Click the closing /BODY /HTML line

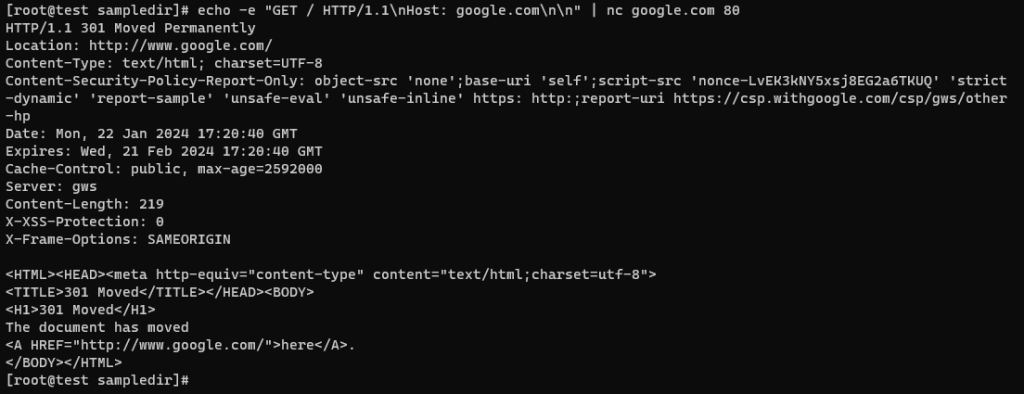pos(63,363)
